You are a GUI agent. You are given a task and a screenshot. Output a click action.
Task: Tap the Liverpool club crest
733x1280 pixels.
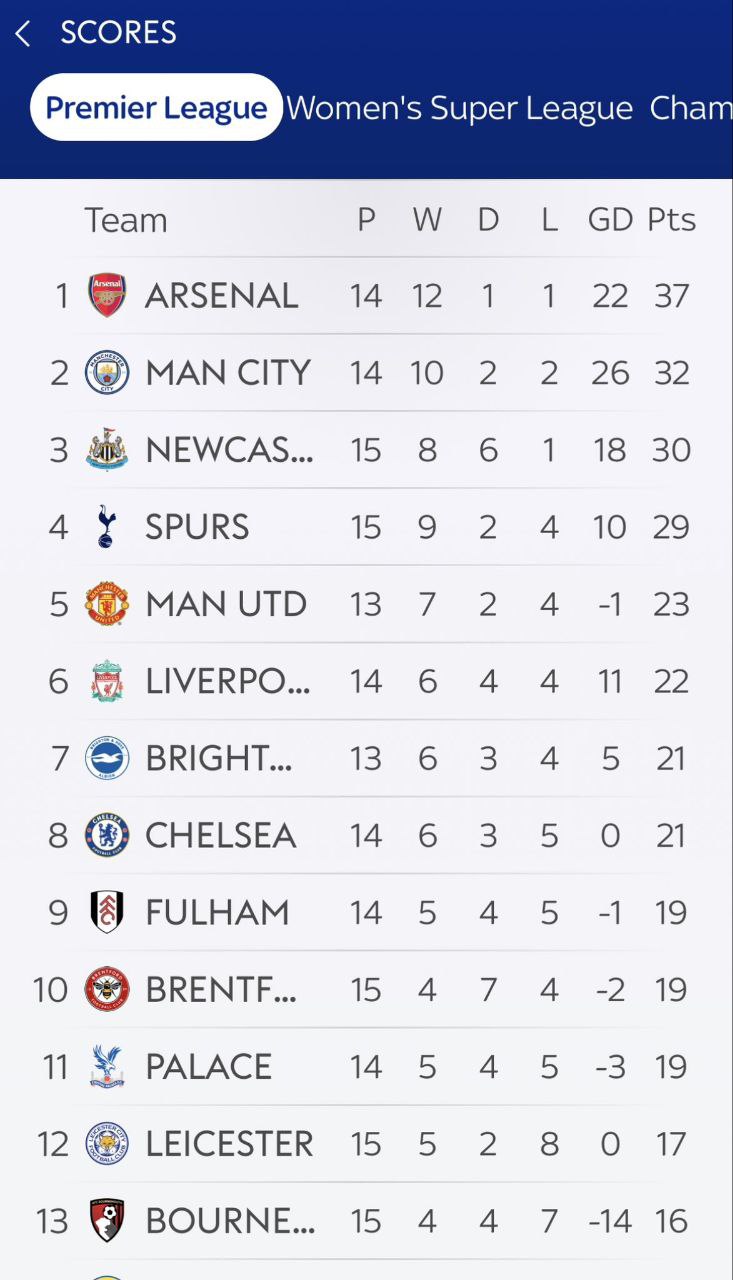(x=107, y=681)
